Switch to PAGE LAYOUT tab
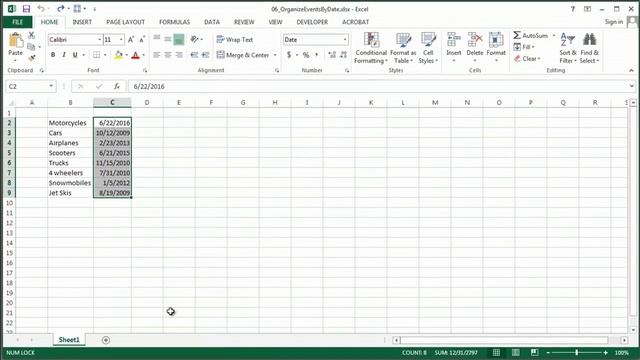This screenshot has height=360, width=640. pos(125,22)
